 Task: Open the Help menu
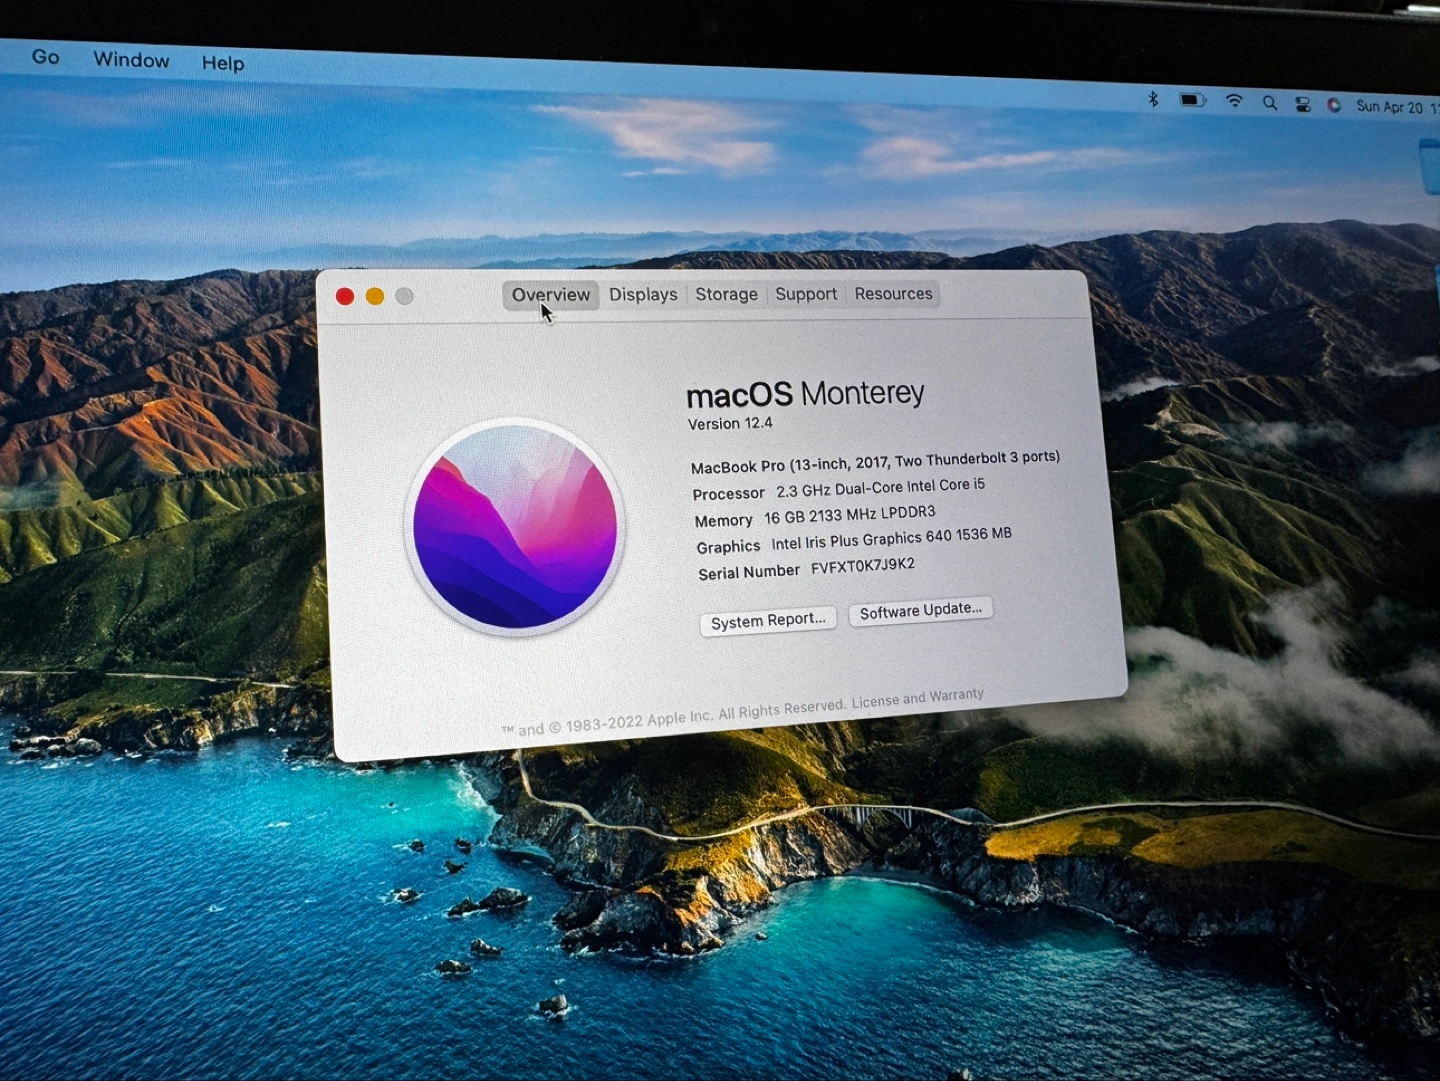coord(222,63)
